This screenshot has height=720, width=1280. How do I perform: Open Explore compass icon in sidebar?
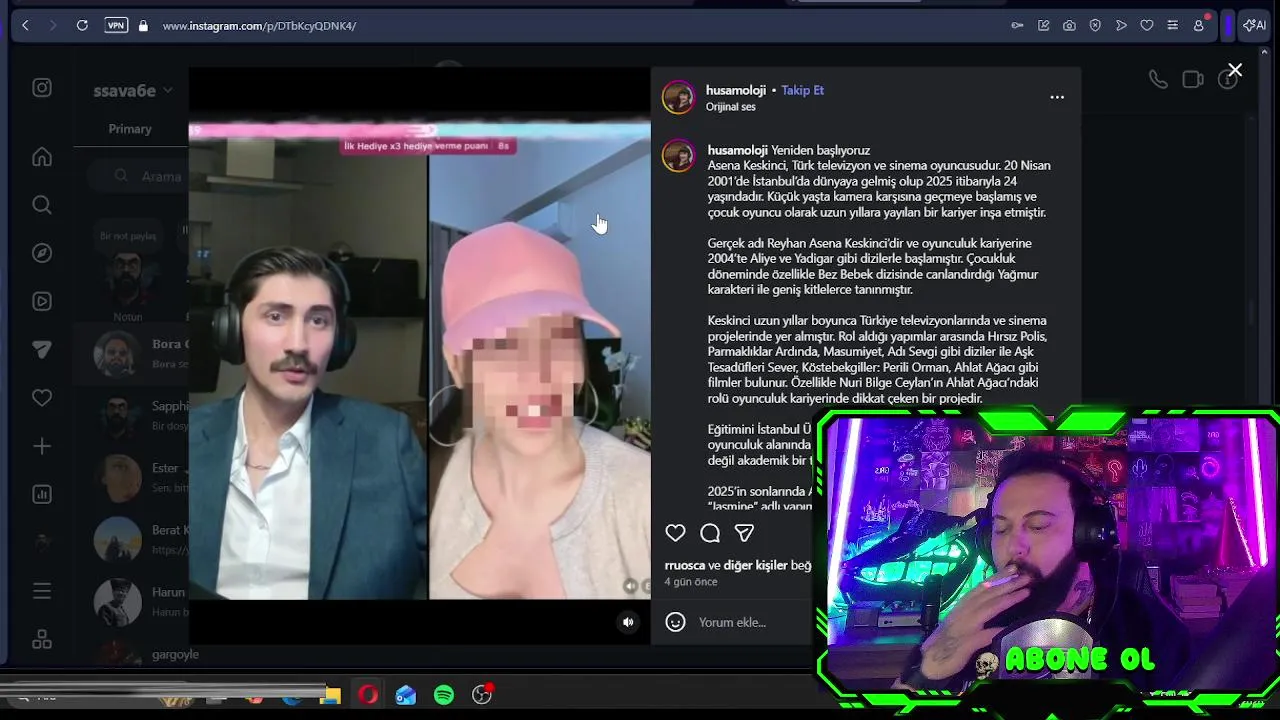coord(42,253)
